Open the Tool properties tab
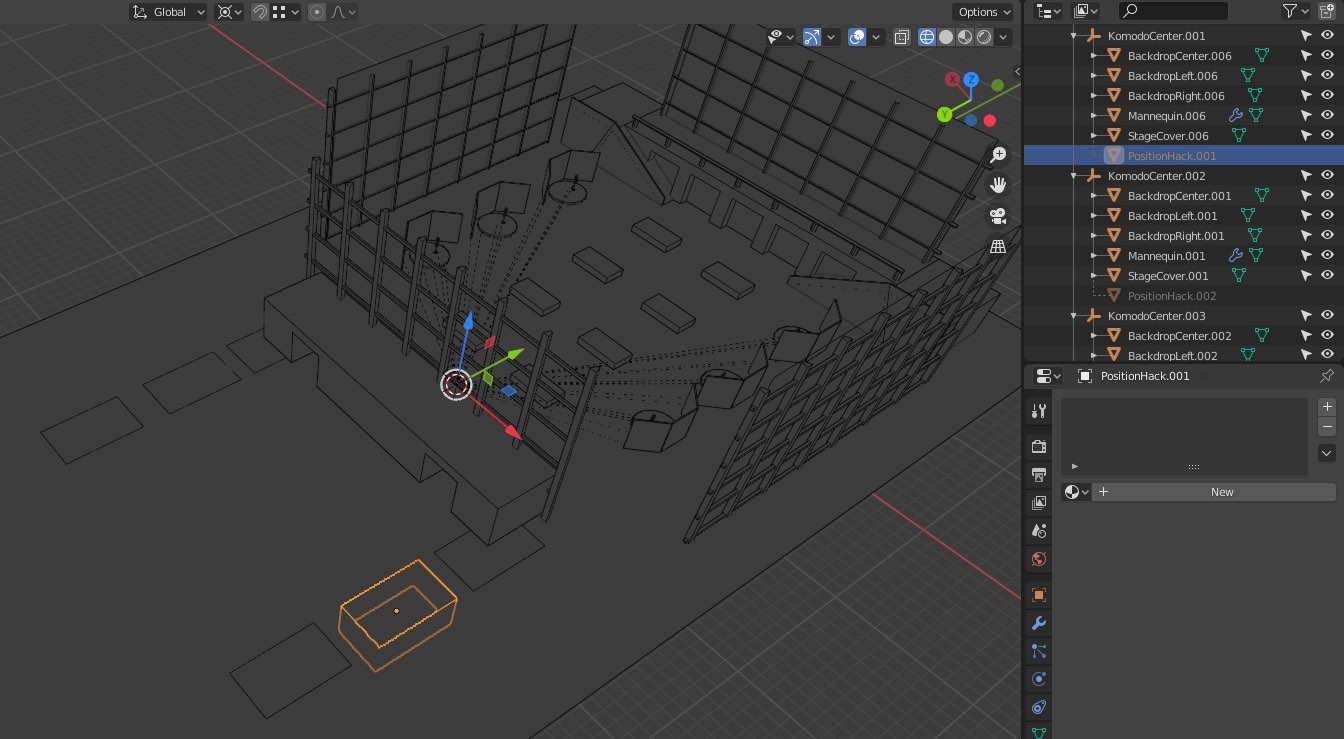The height and width of the screenshot is (739, 1344). [1038, 411]
